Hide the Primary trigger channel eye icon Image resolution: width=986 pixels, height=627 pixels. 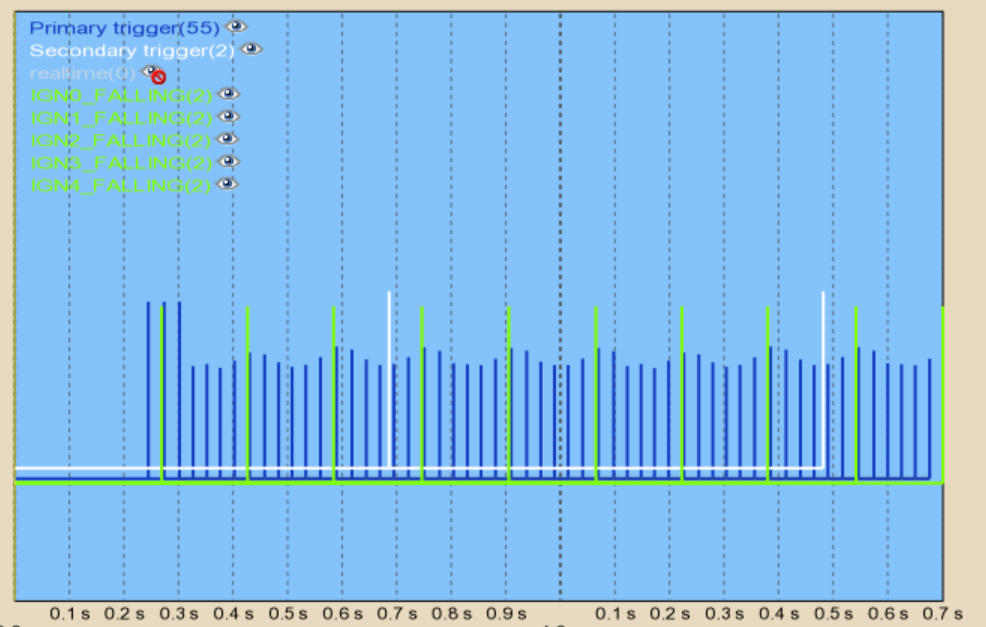point(236,26)
